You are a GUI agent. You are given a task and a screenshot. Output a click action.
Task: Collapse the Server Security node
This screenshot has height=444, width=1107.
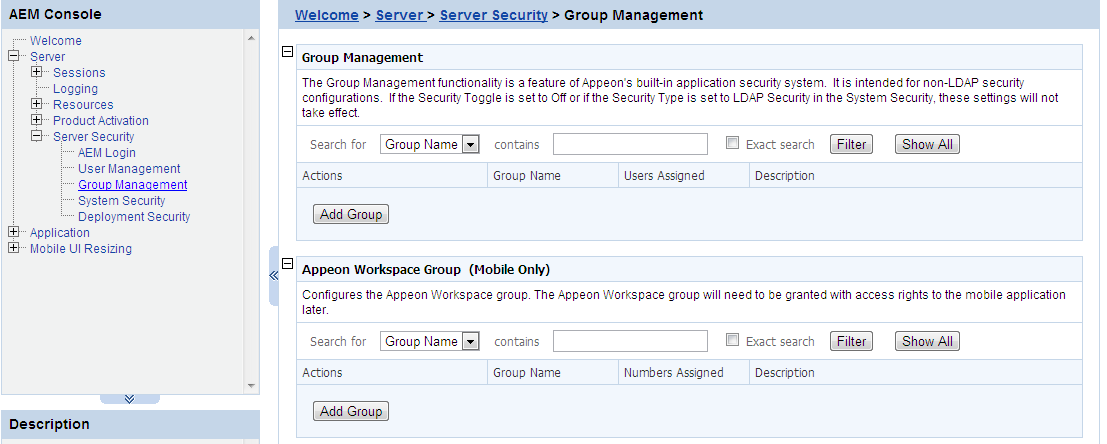point(37,136)
